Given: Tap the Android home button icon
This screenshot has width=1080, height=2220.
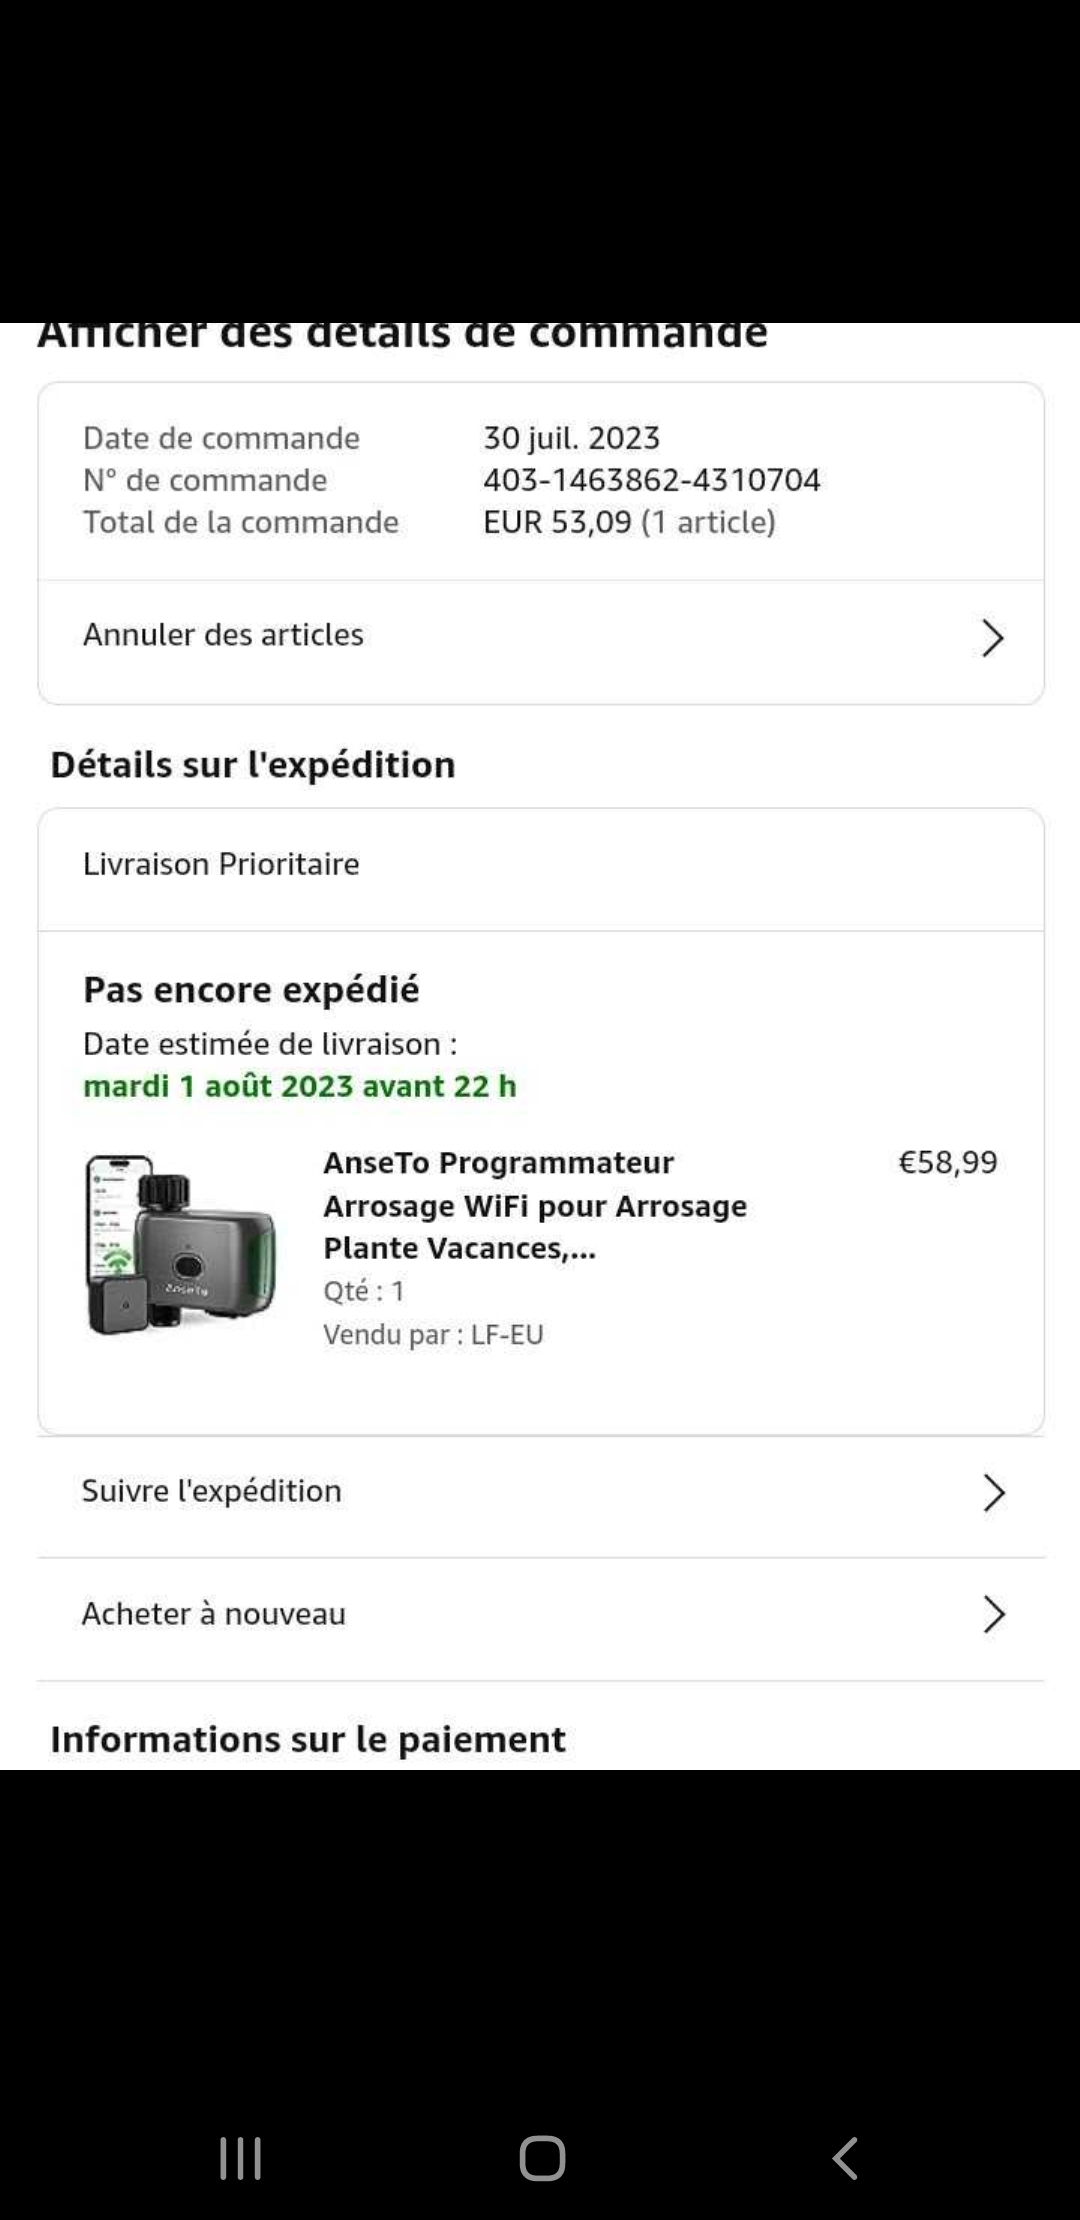Looking at the screenshot, I should (x=542, y=2158).
